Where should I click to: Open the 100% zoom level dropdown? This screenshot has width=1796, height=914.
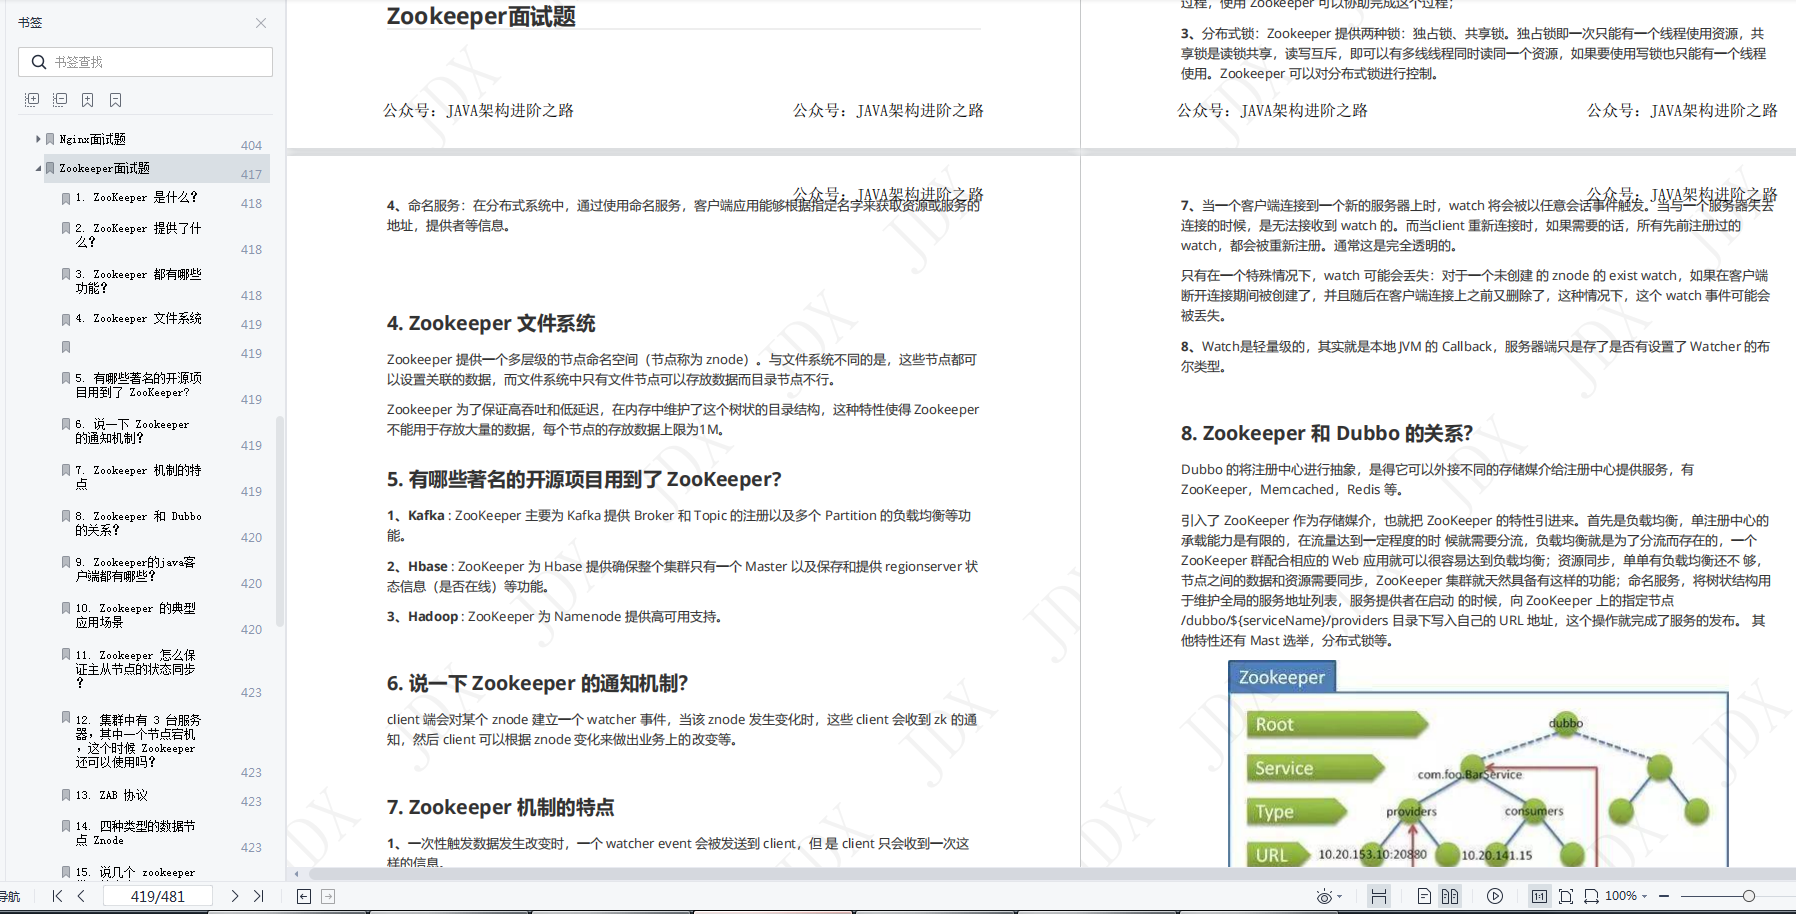coord(1627,896)
